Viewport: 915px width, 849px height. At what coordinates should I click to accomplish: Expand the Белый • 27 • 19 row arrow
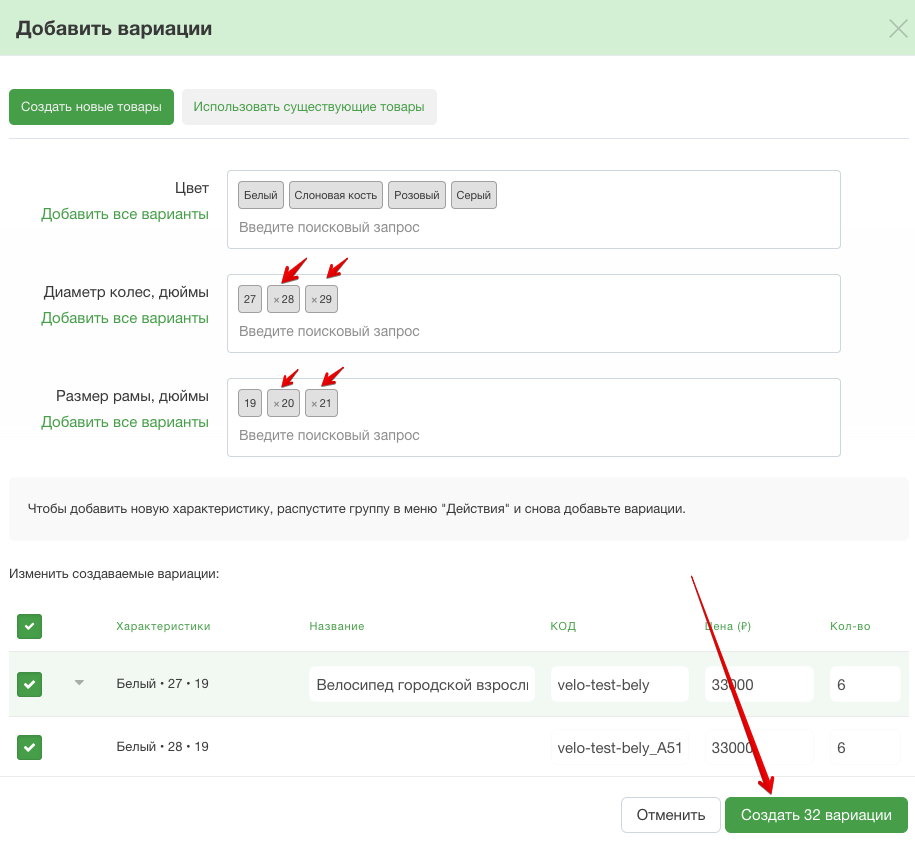click(79, 683)
